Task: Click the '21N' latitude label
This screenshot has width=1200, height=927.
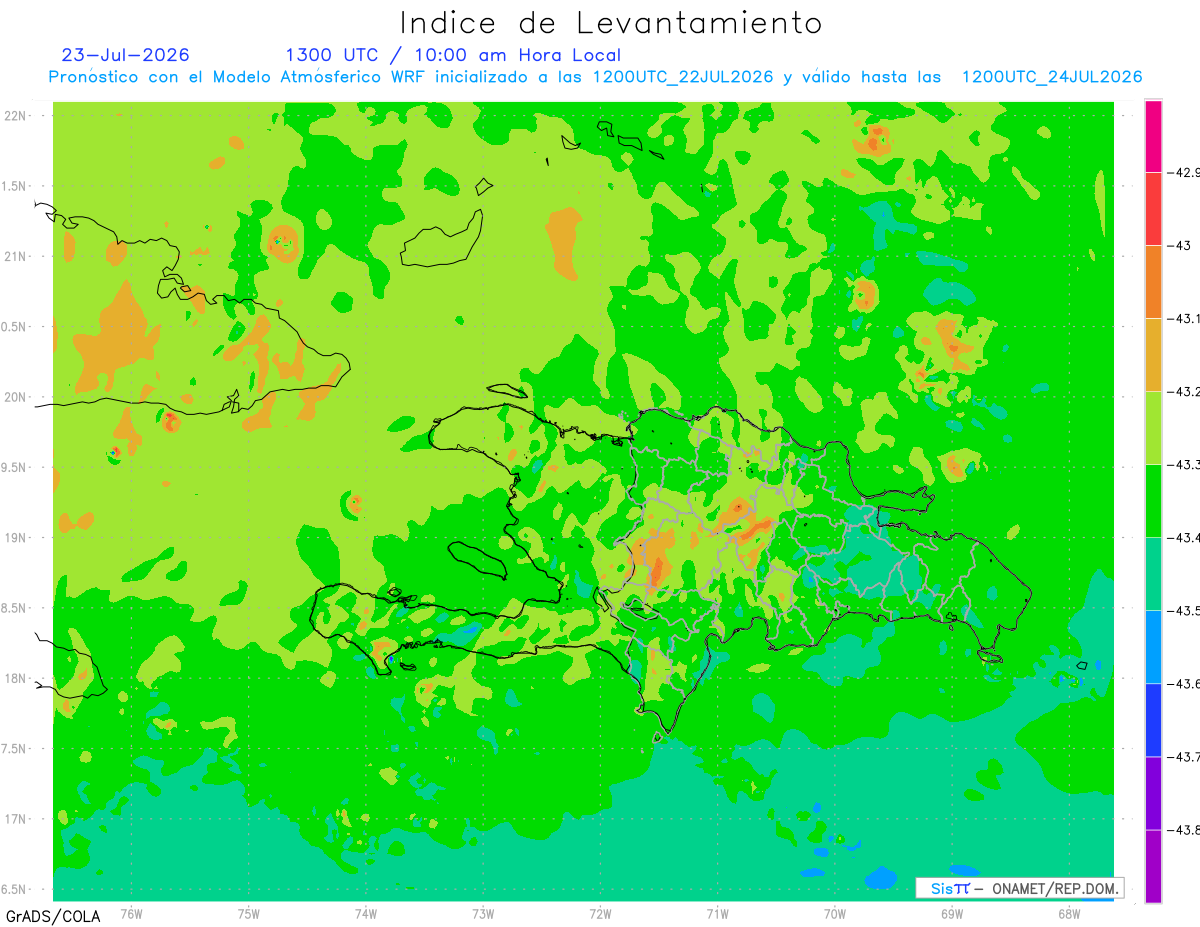Action: pos(16,256)
